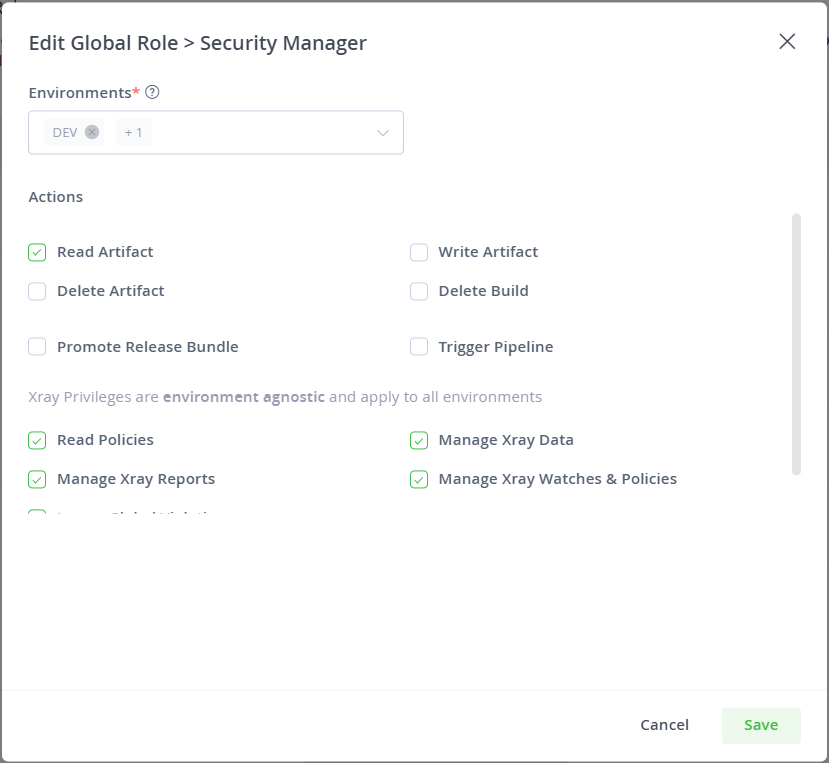Click the Environments help question mark icon
The width and height of the screenshot is (829, 763).
[x=152, y=92]
